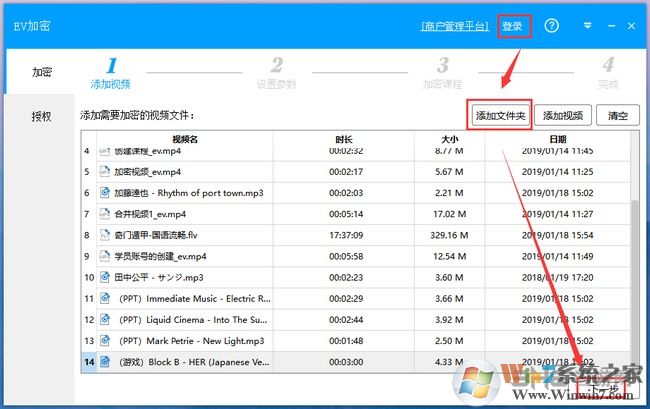Sort by 视频名 column header

[185, 139]
